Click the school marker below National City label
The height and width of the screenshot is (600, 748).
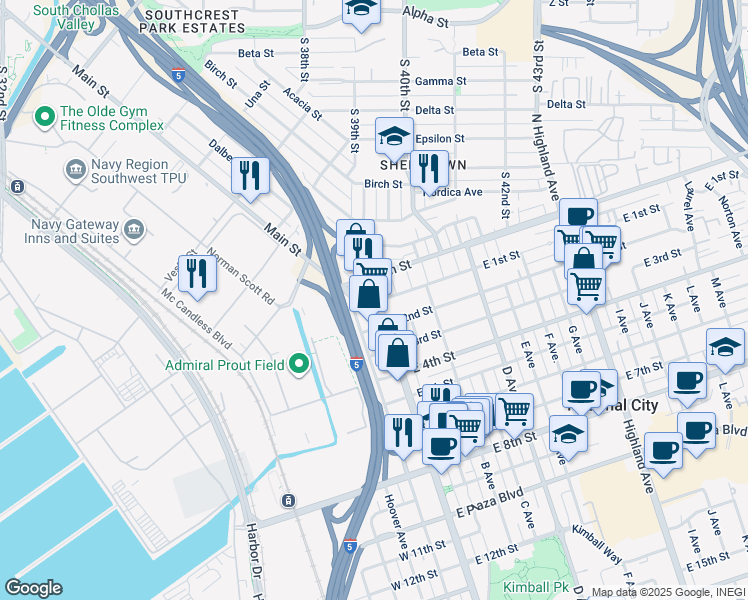568,436
